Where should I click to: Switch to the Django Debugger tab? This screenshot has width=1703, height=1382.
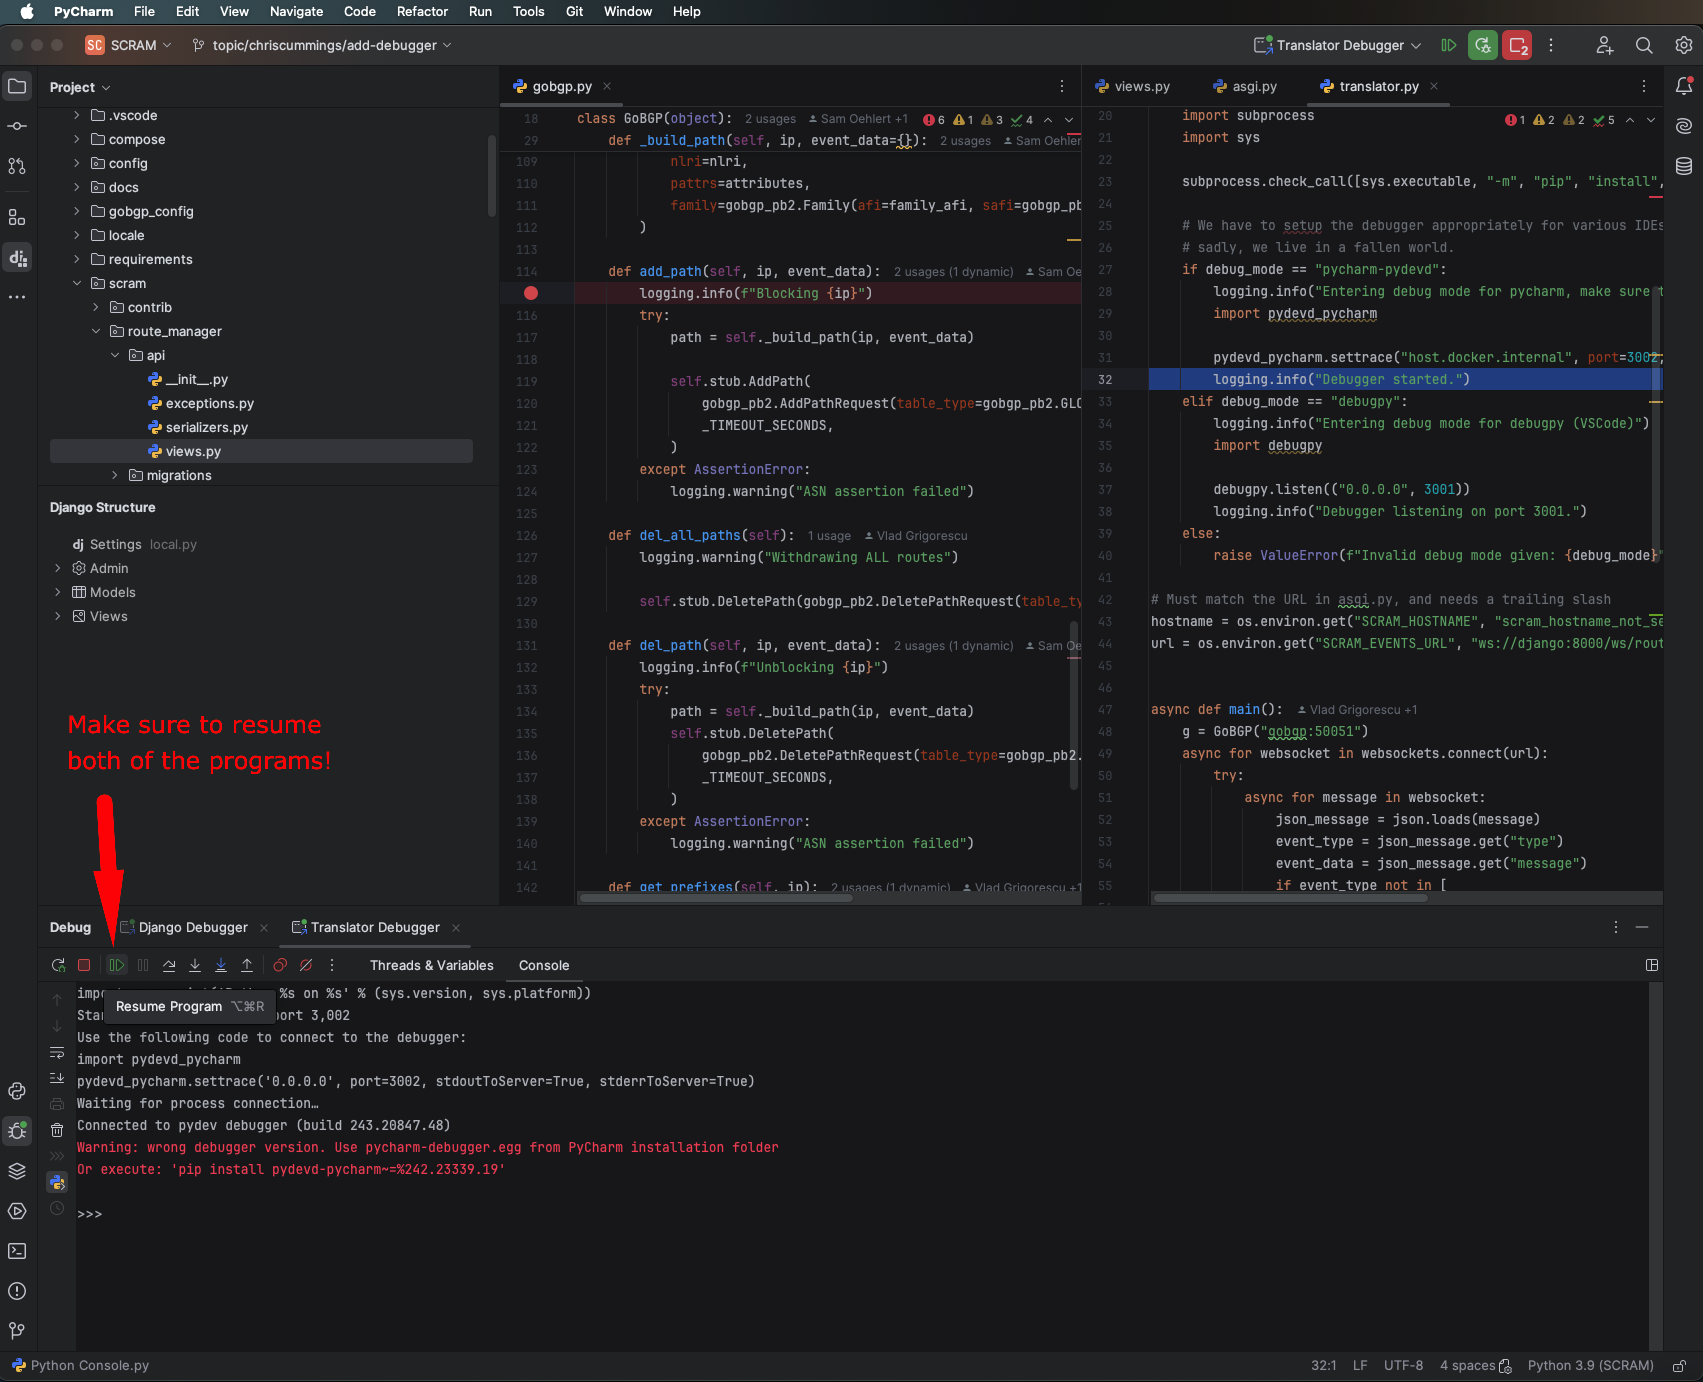pos(193,927)
